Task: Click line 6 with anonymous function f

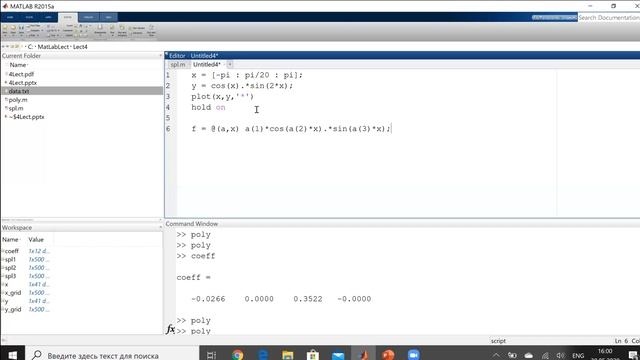Action: point(291,129)
